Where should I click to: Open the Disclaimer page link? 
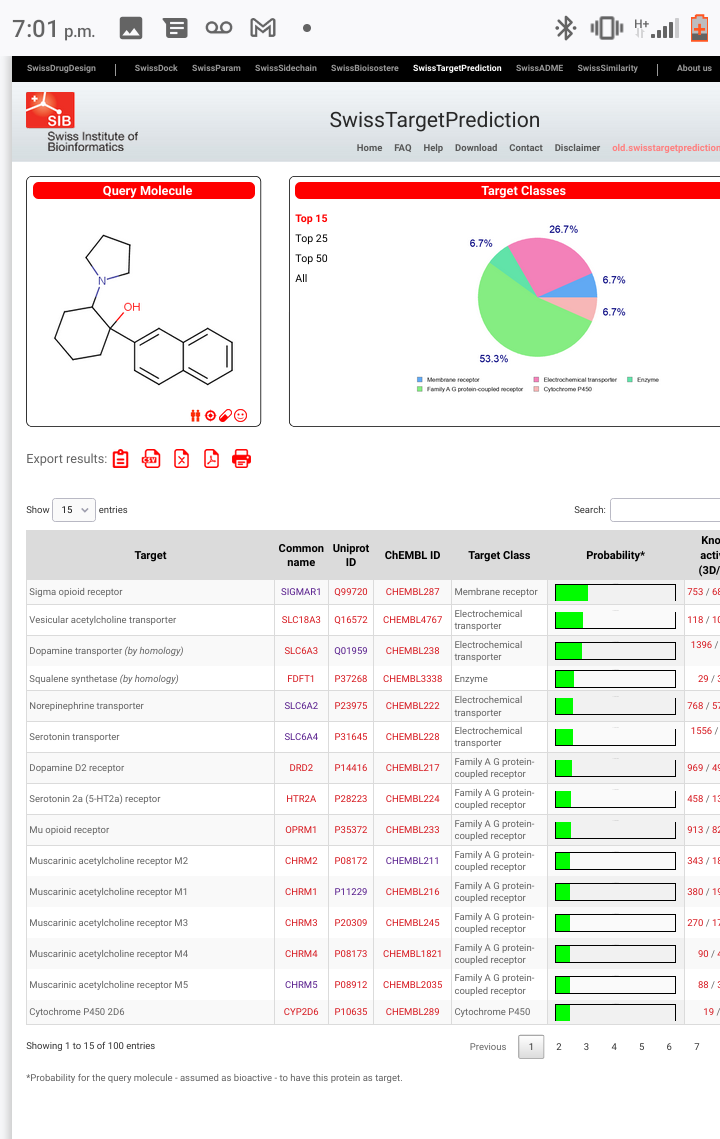tap(577, 147)
